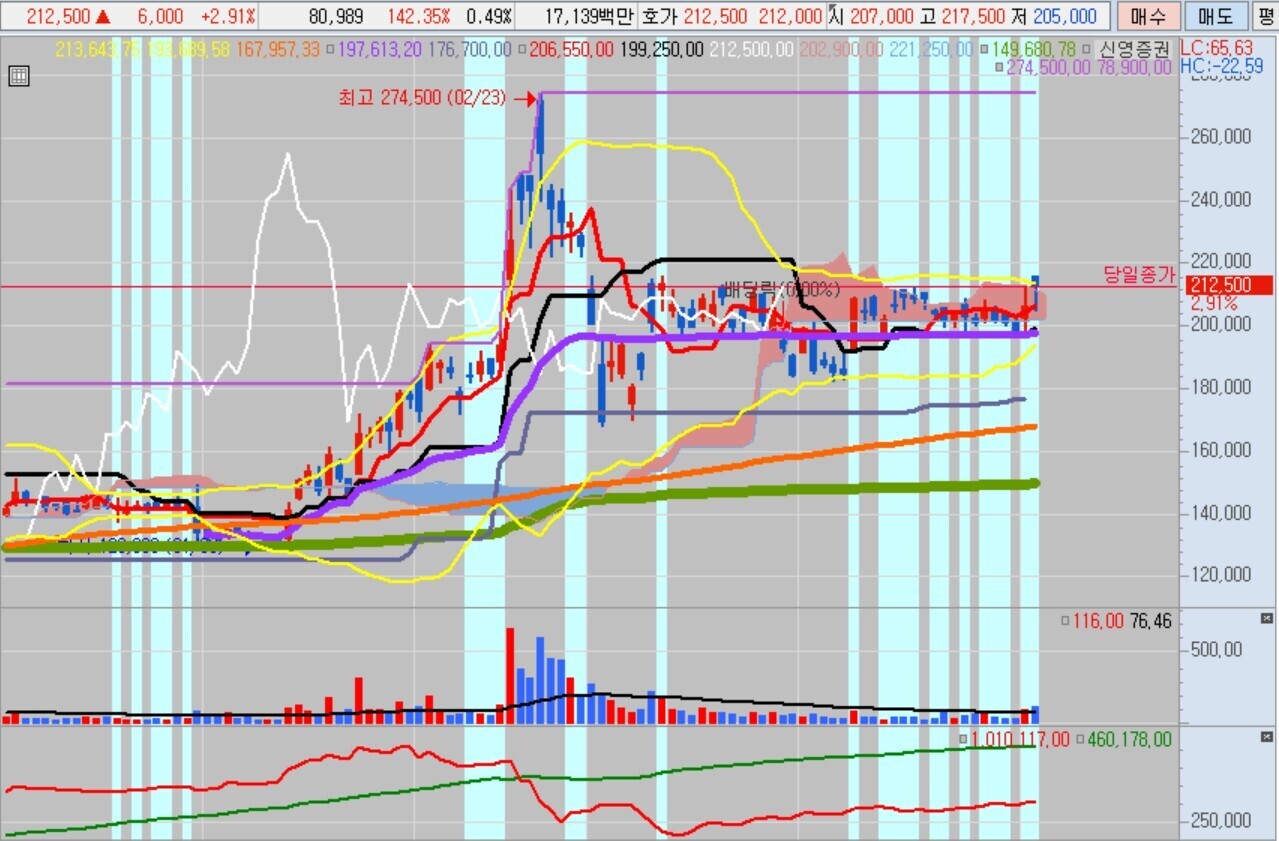Click the red 1,010,117,00 indicator value

click(1020, 739)
